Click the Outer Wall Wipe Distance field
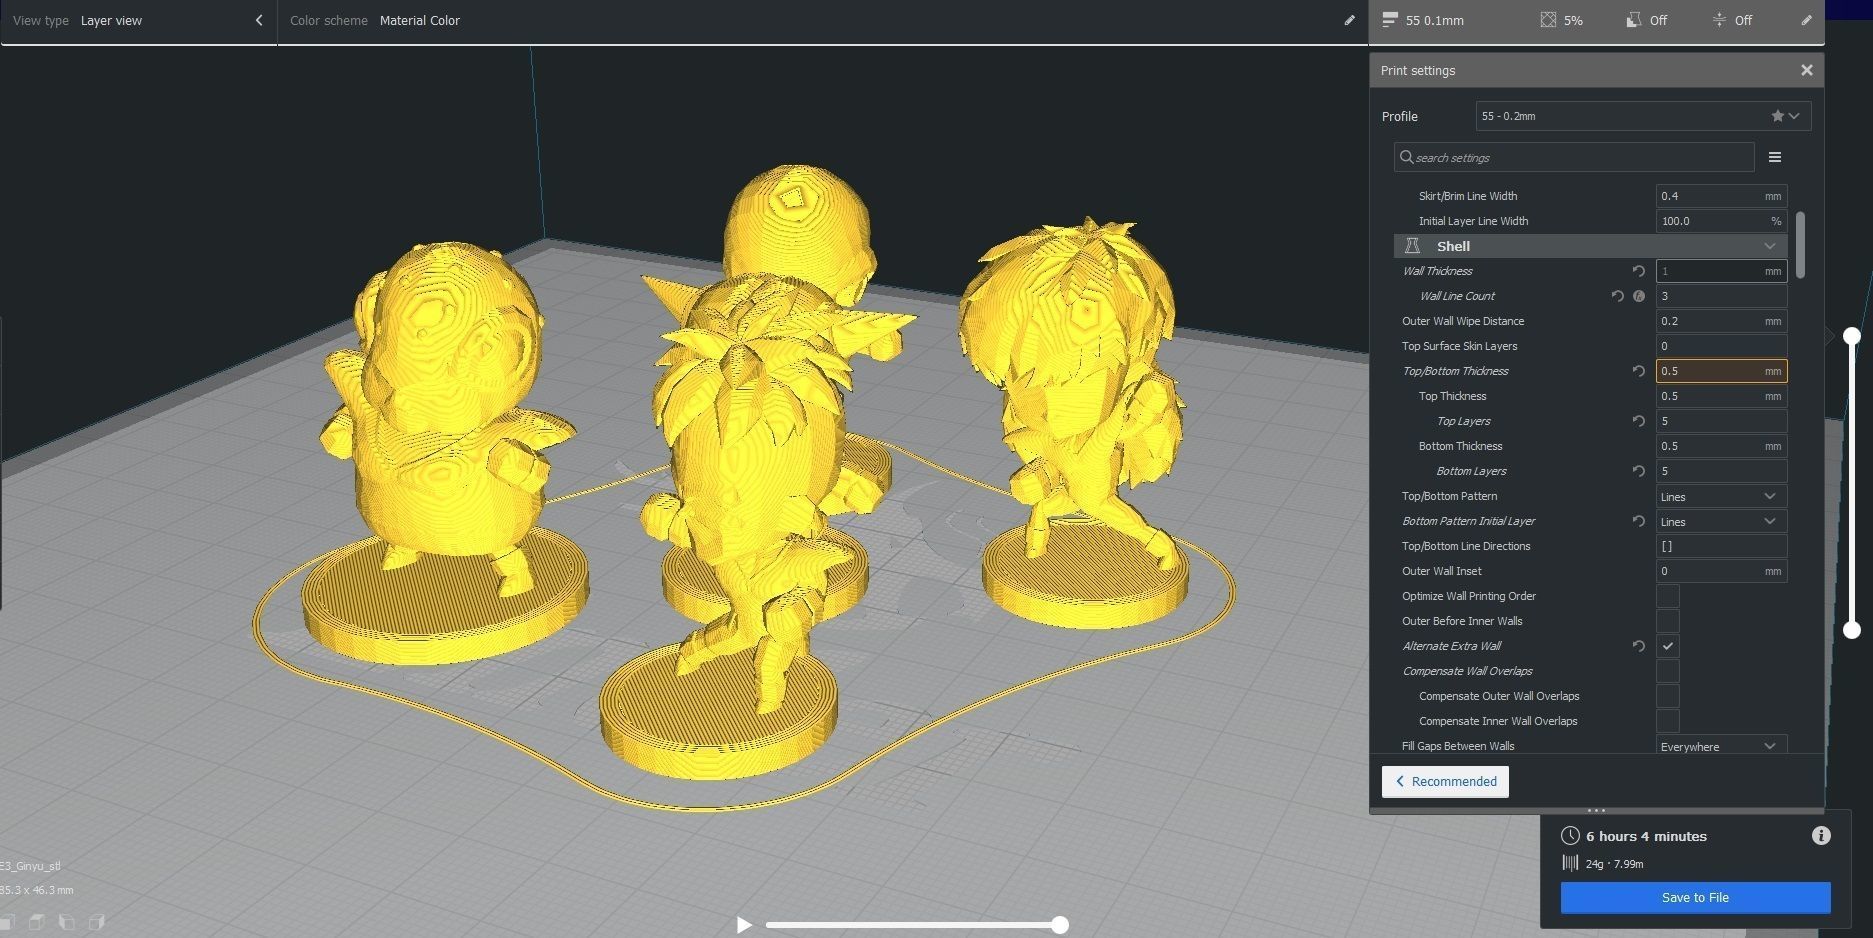 point(1721,321)
